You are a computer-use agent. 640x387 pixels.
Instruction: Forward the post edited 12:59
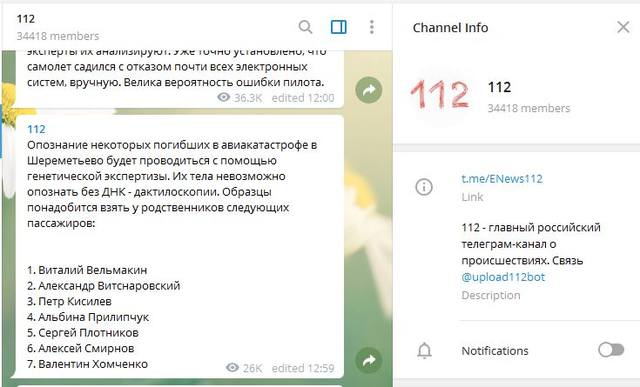369,360
